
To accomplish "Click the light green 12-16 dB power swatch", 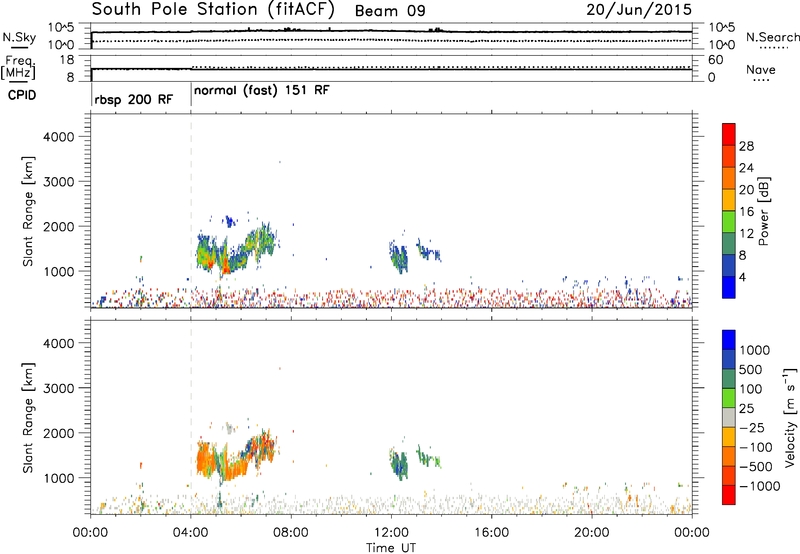I will pos(729,221).
